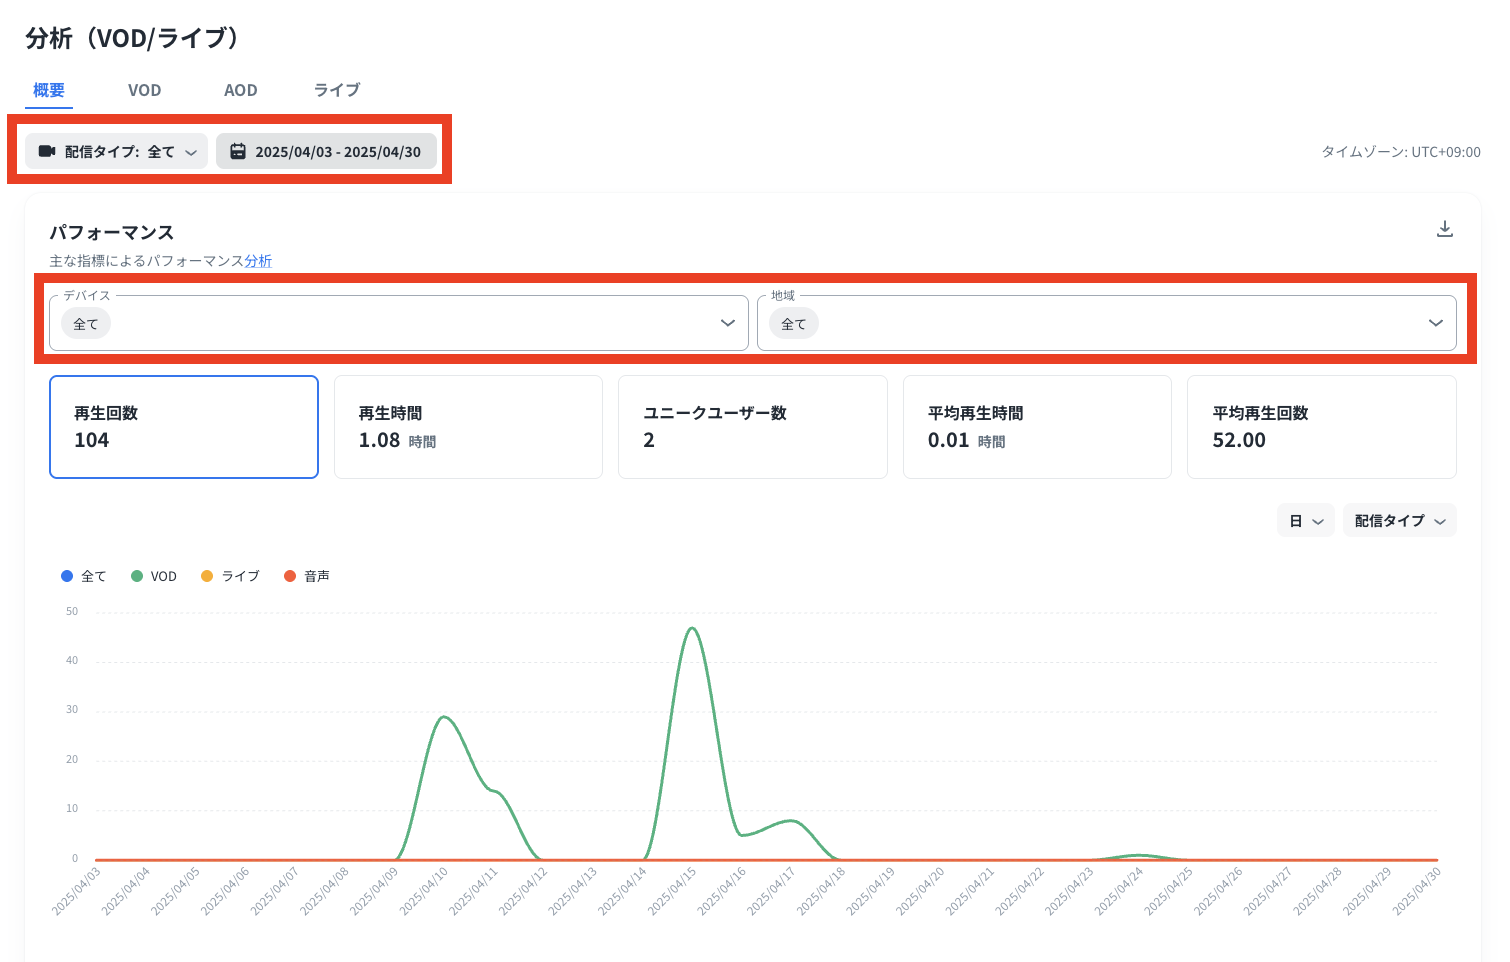Click the 2025/04/03 - 2025/04/30 date range

click(x=337, y=152)
